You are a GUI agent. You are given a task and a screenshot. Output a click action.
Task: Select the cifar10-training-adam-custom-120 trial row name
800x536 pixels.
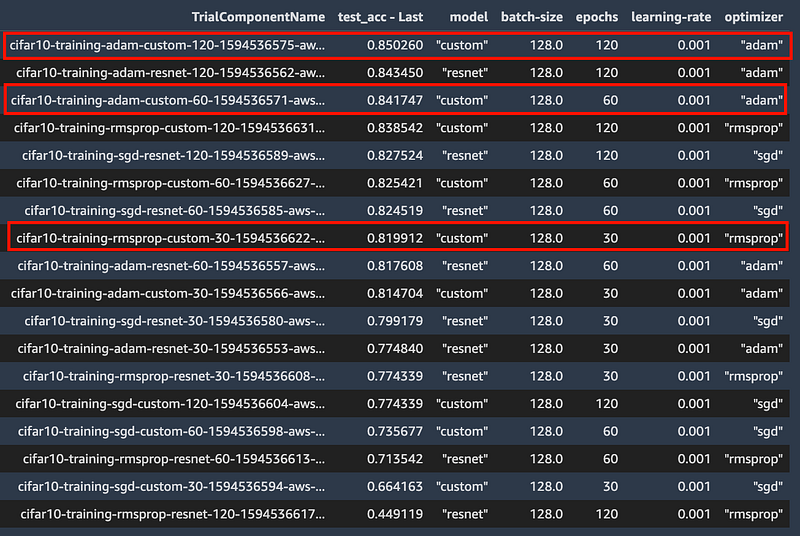click(166, 45)
